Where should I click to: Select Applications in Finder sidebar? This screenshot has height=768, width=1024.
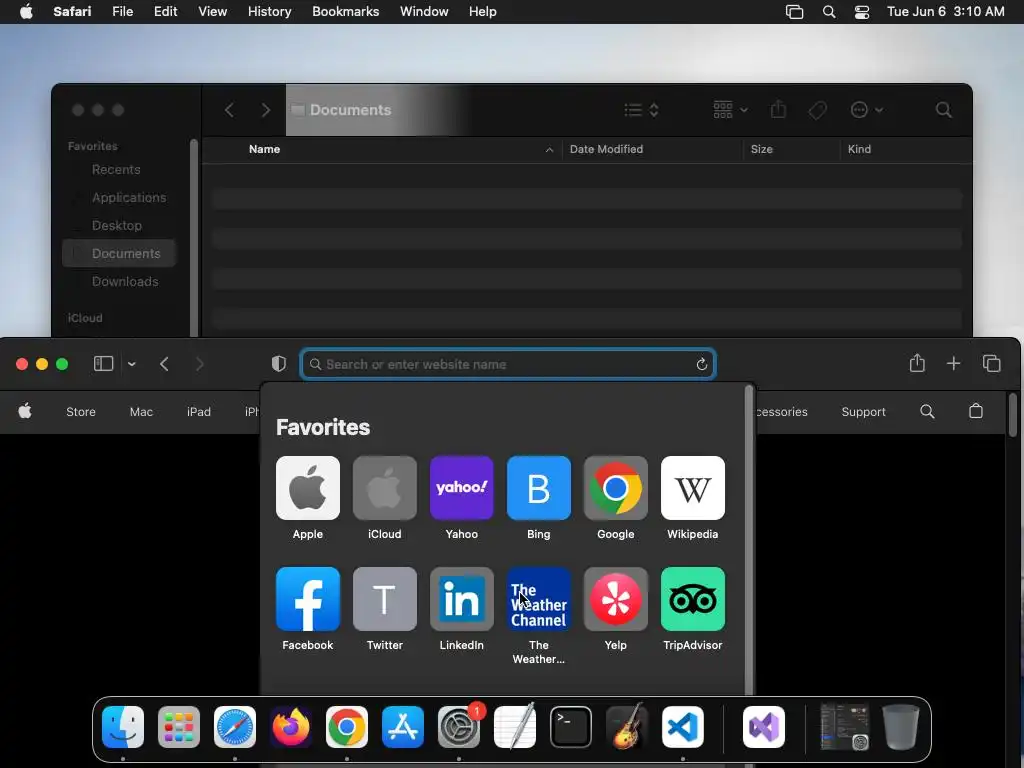[x=129, y=198]
